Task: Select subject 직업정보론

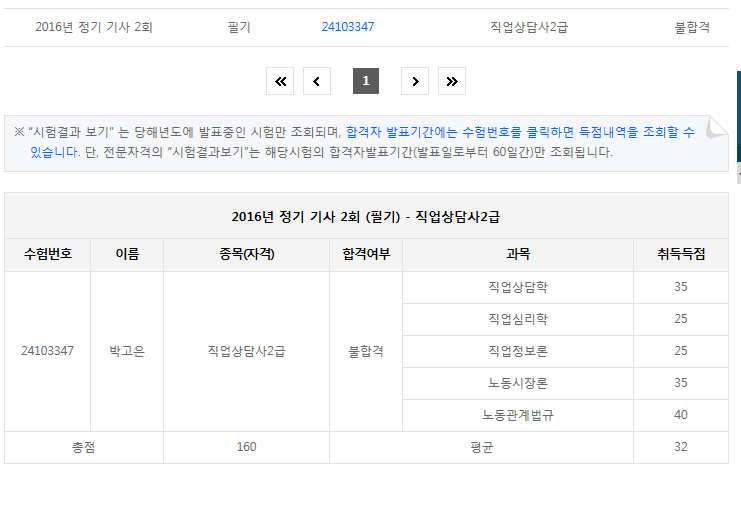Action: 518,351
